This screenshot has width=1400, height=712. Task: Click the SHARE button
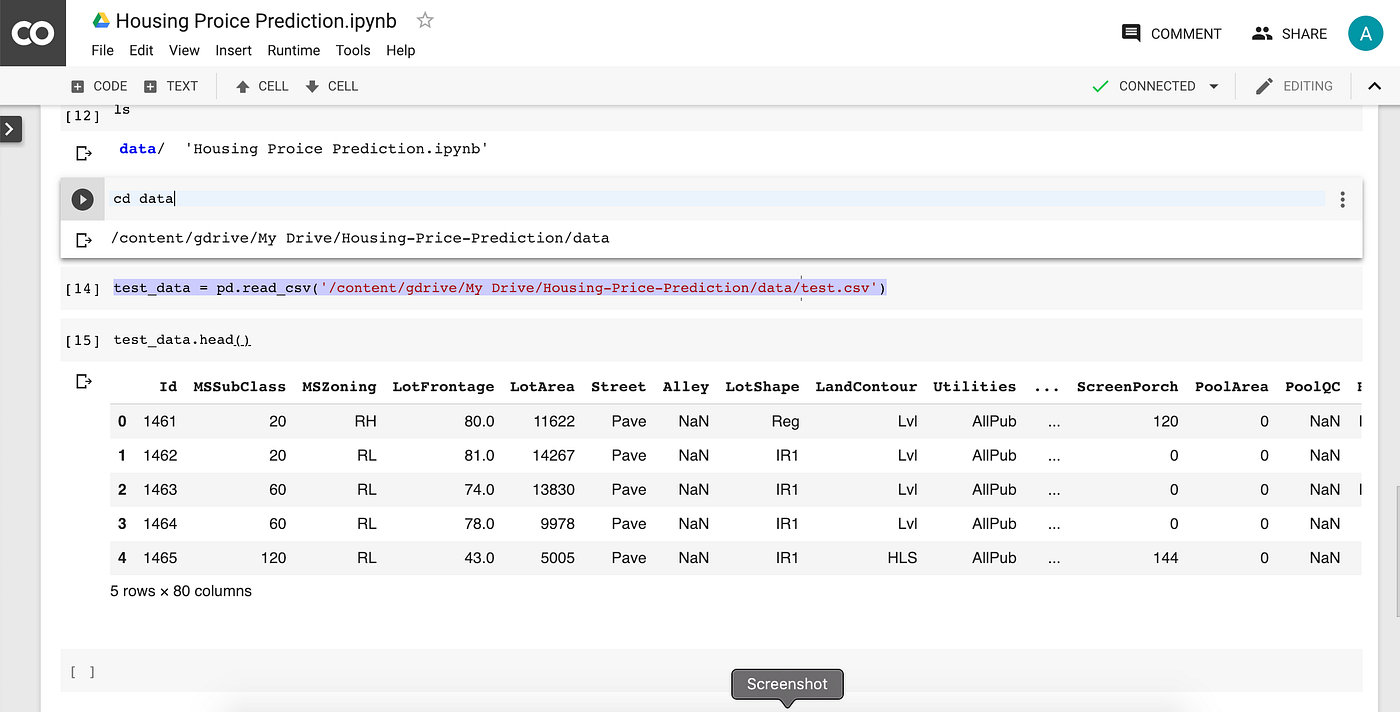coord(1289,33)
